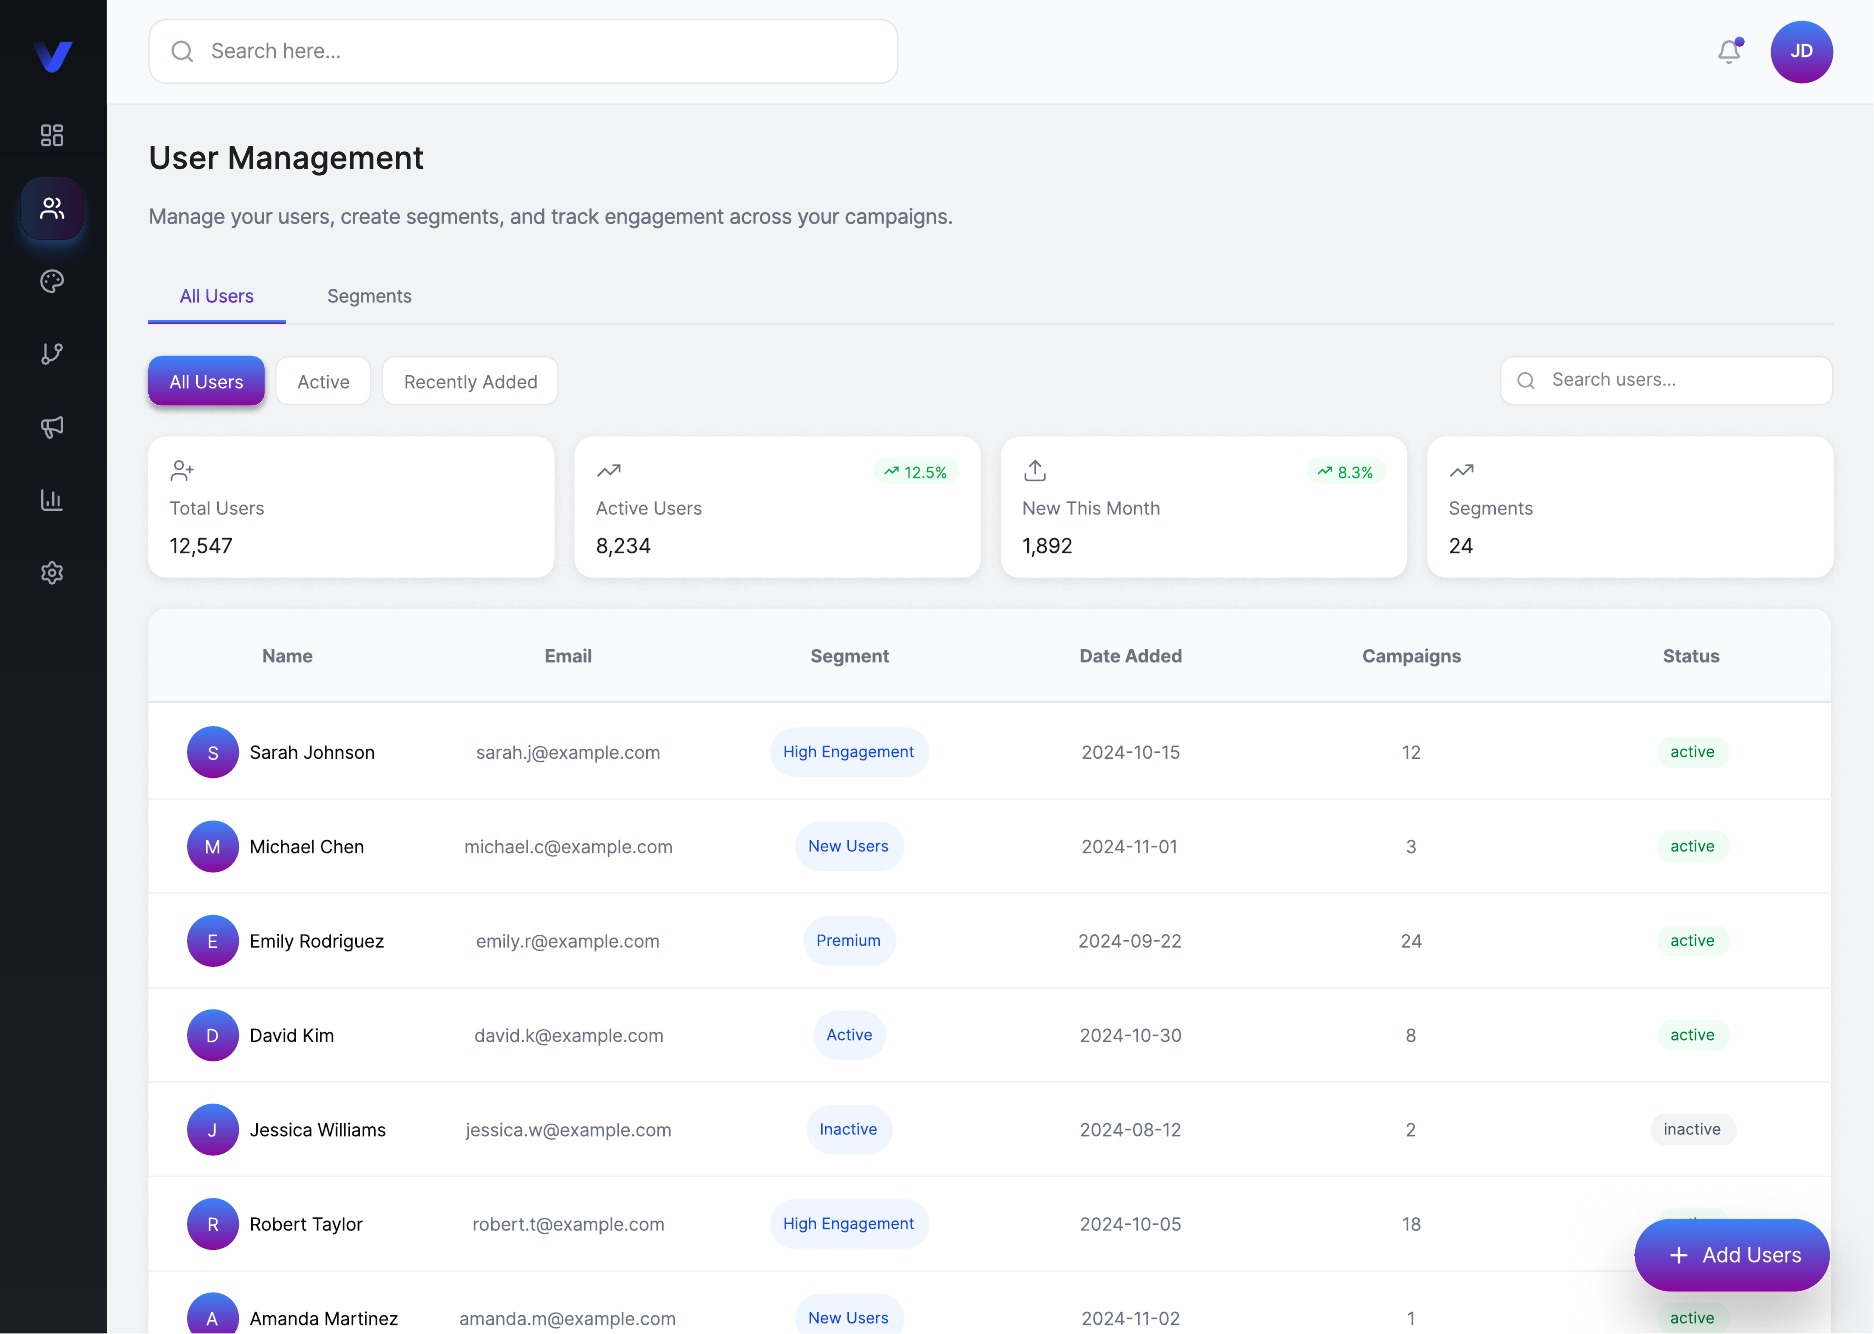Click Michael Chen's New Users segment badge
This screenshot has width=1874, height=1334.
(849, 846)
